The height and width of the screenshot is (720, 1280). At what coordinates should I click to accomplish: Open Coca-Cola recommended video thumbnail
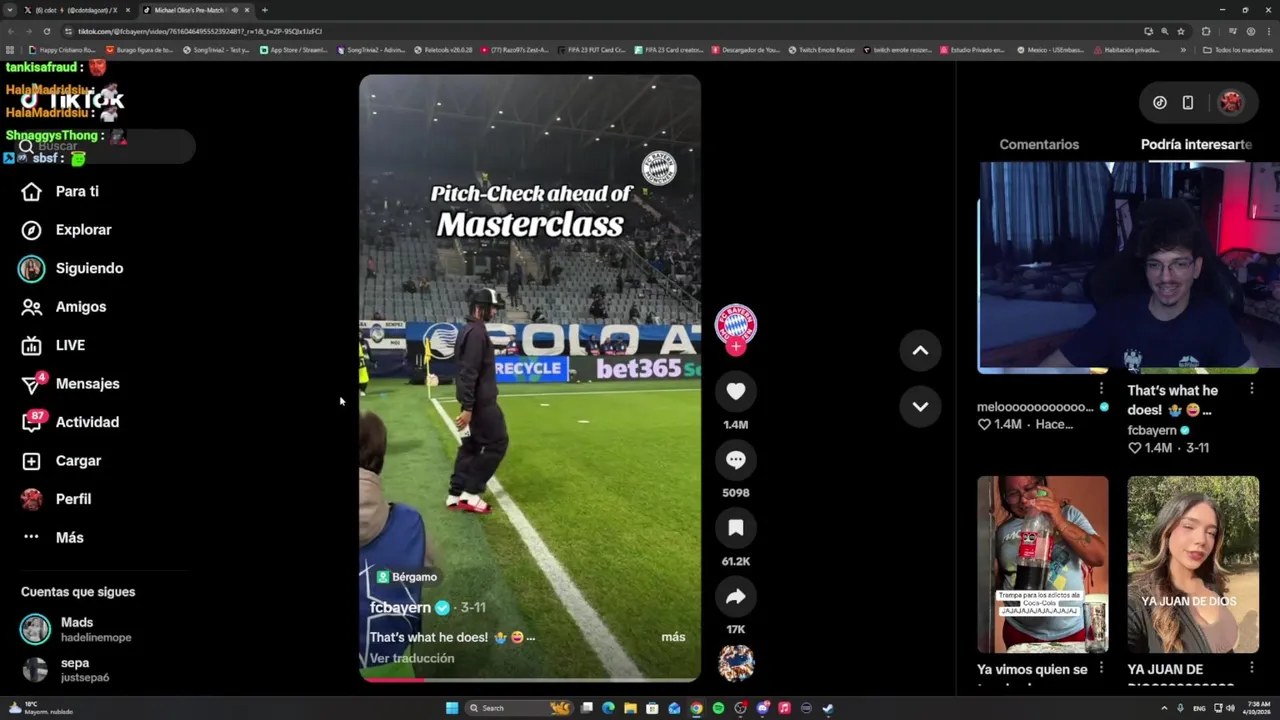[1043, 564]
